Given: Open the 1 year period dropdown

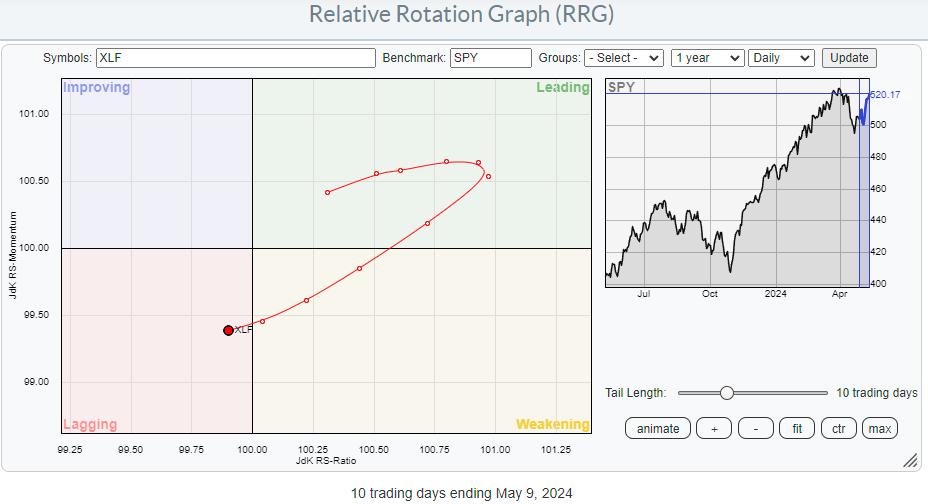Looking at the screenshot, I should pyautogui.click(x=707, y=58).
